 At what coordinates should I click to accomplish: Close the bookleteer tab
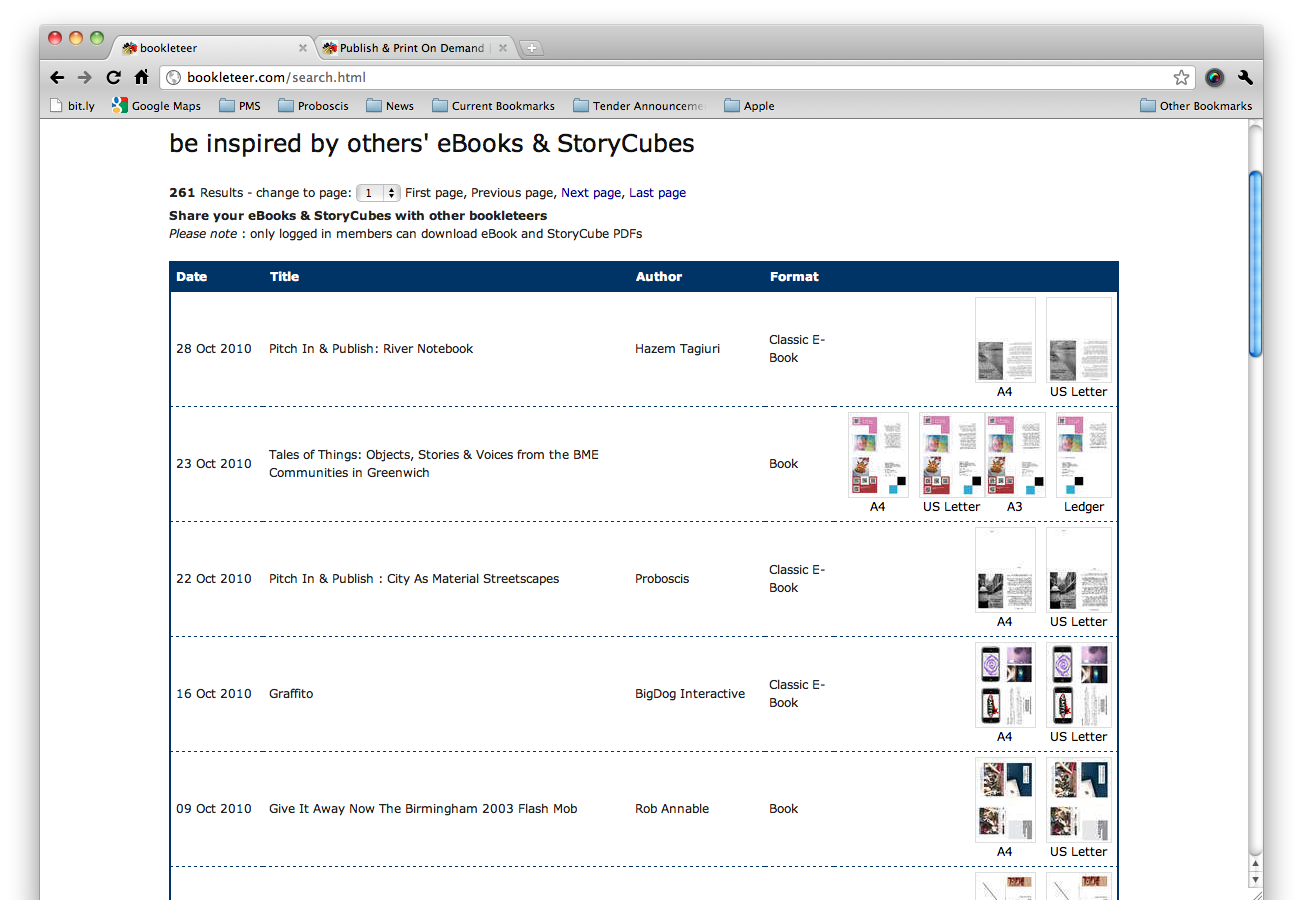303,48
